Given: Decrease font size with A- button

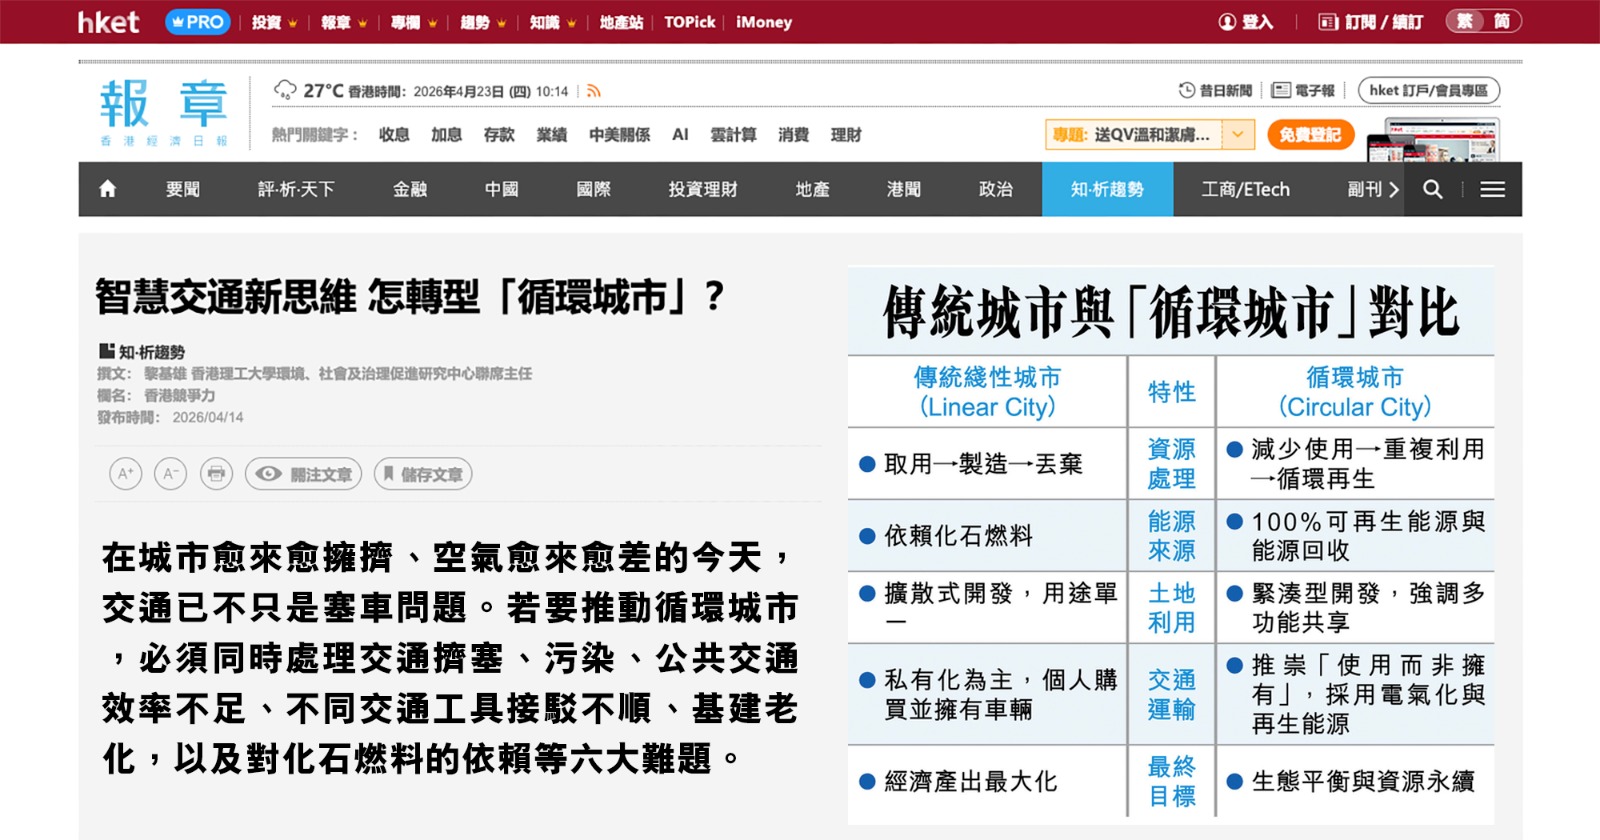Looking at the screenshot, I should [x=171, y=474].
